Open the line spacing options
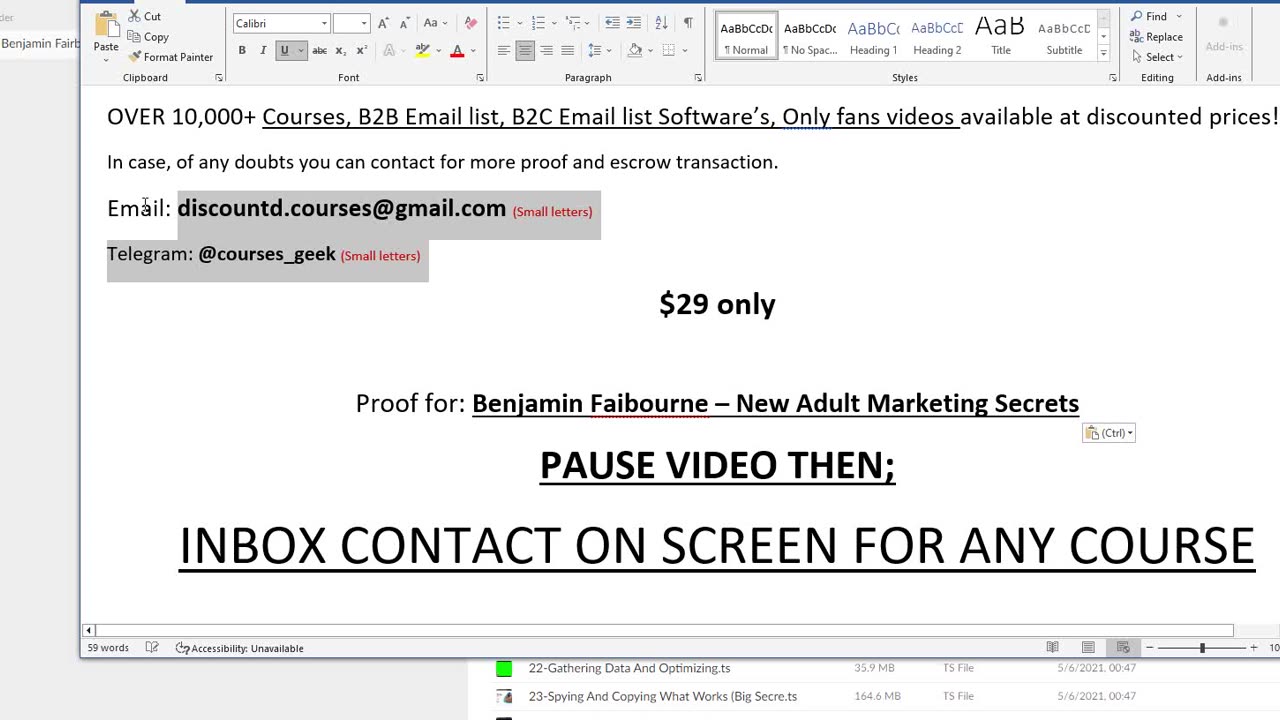The width and height of the screenshot is (1280, 720). coord(598,50)
